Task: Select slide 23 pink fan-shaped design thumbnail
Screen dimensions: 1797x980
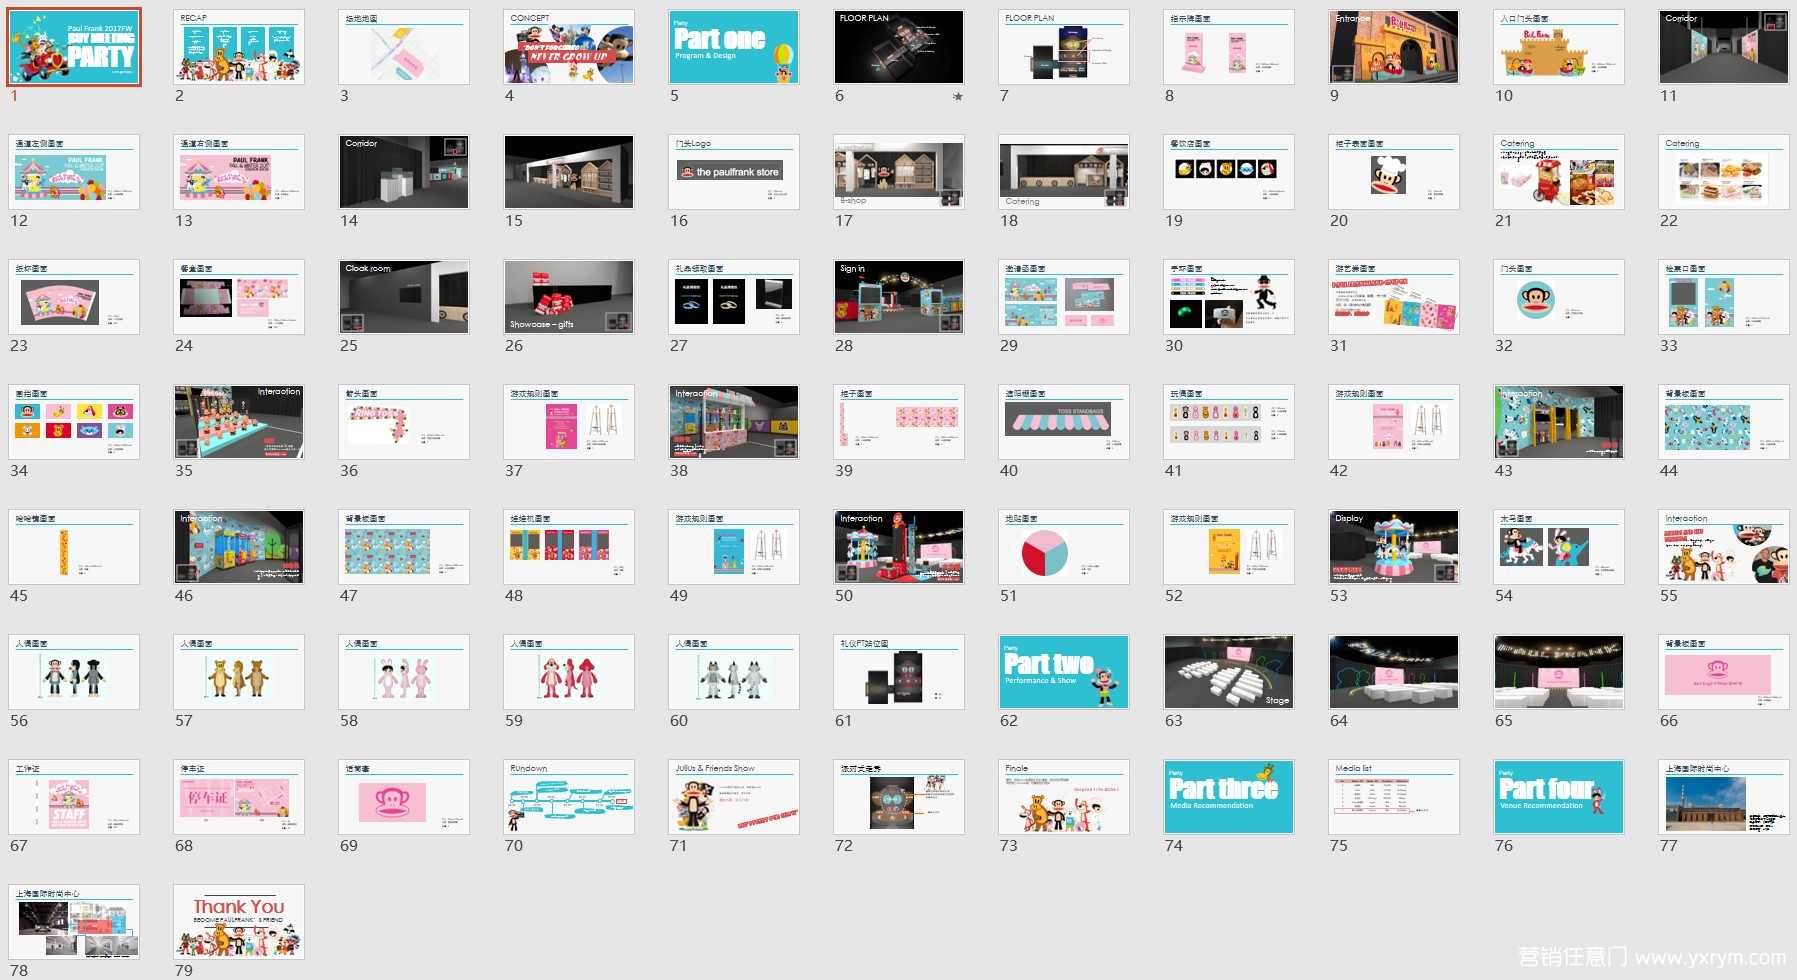Action: (74, 297)
